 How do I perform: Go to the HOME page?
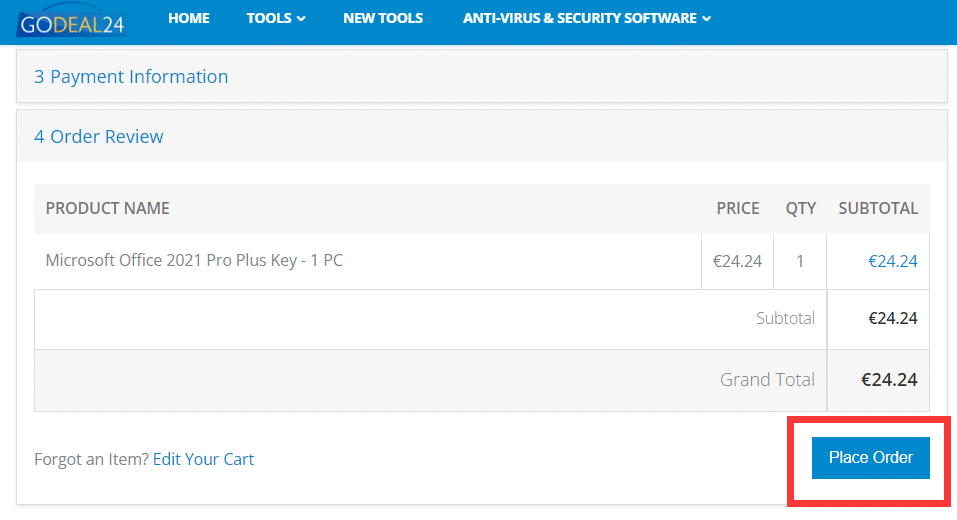(x=189, y=18)
